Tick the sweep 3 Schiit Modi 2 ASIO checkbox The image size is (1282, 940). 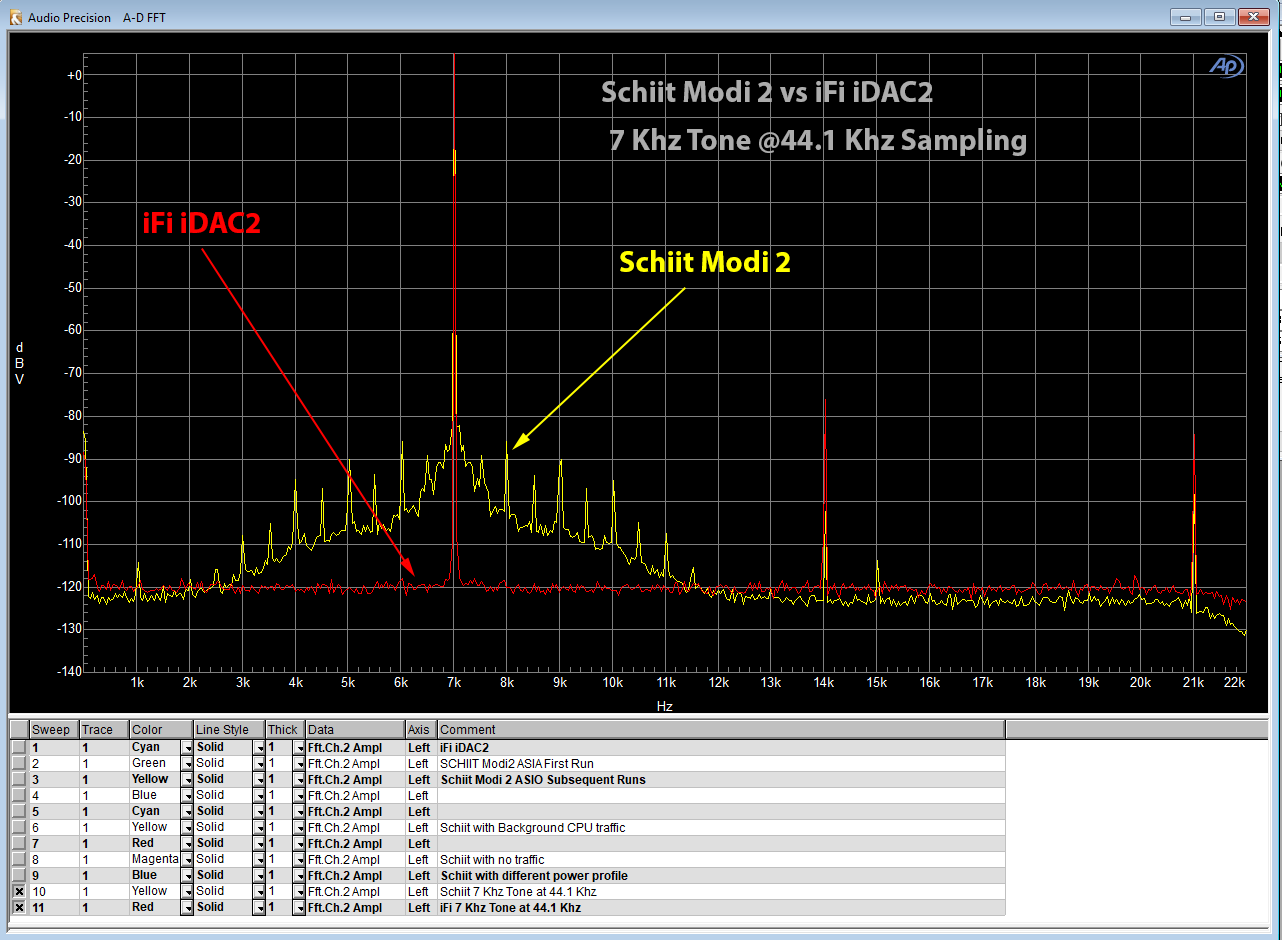(x=19, y=779)
